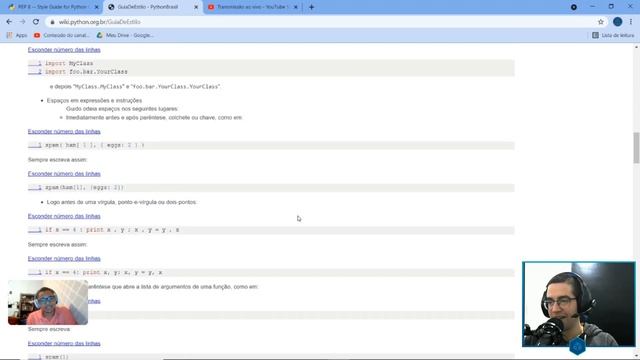This screenshot has width=640, height=360.
Task: Open the Conteúdo do canal bookmark
Action: 61,36
